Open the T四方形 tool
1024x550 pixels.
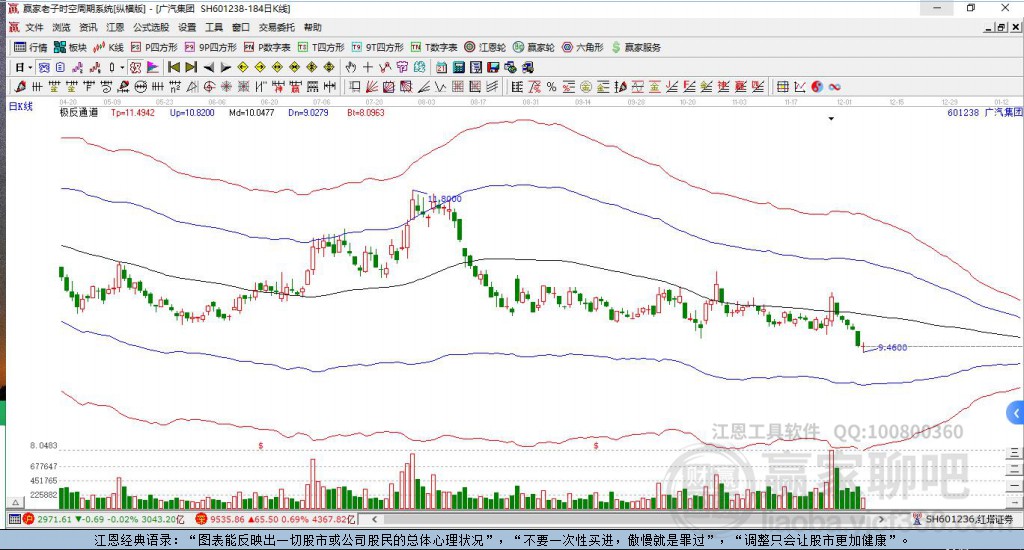(321, 47)
